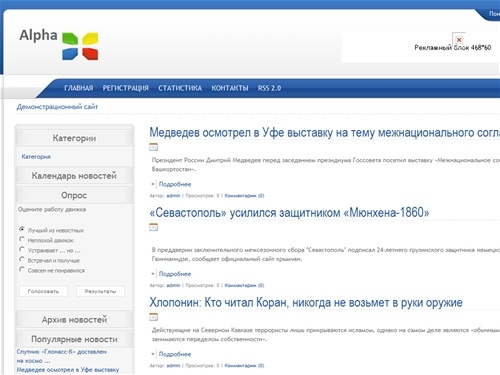
Task: Click the Результаты button
Action: [100, 291]
